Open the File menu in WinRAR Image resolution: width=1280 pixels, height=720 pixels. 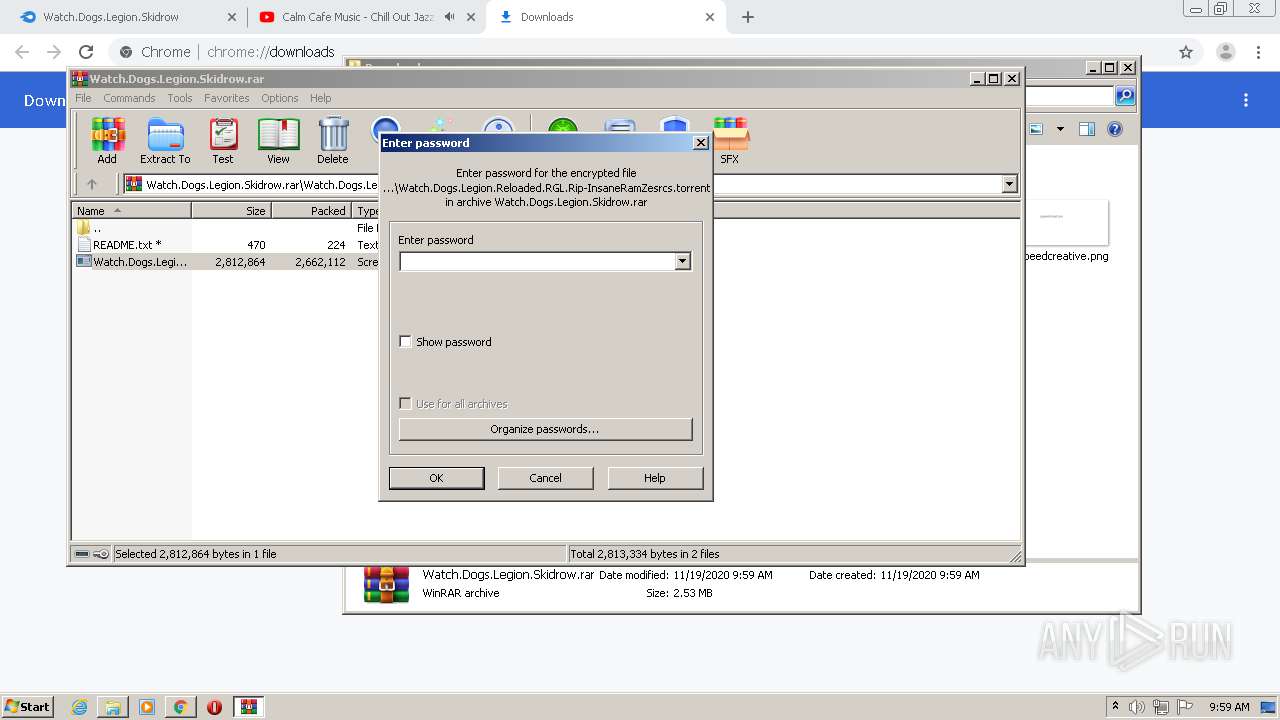(83, 98)
